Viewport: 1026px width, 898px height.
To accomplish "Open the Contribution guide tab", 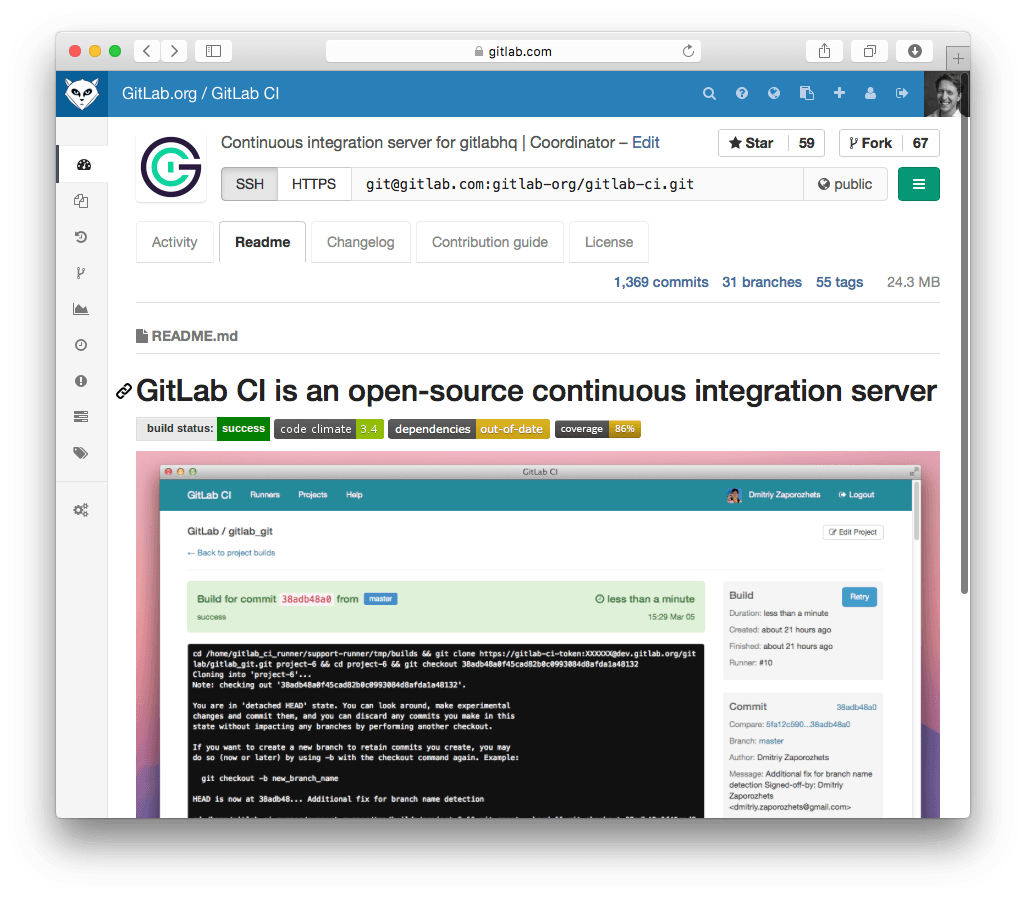I will click(x=489, y=242).
